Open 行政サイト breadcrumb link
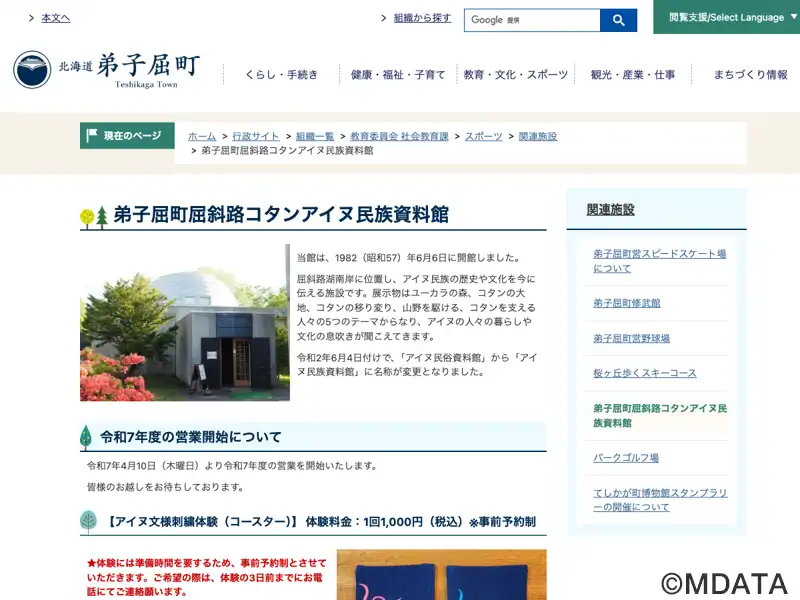The height and width of the screenshot is (600, 800). click(256, 136)
